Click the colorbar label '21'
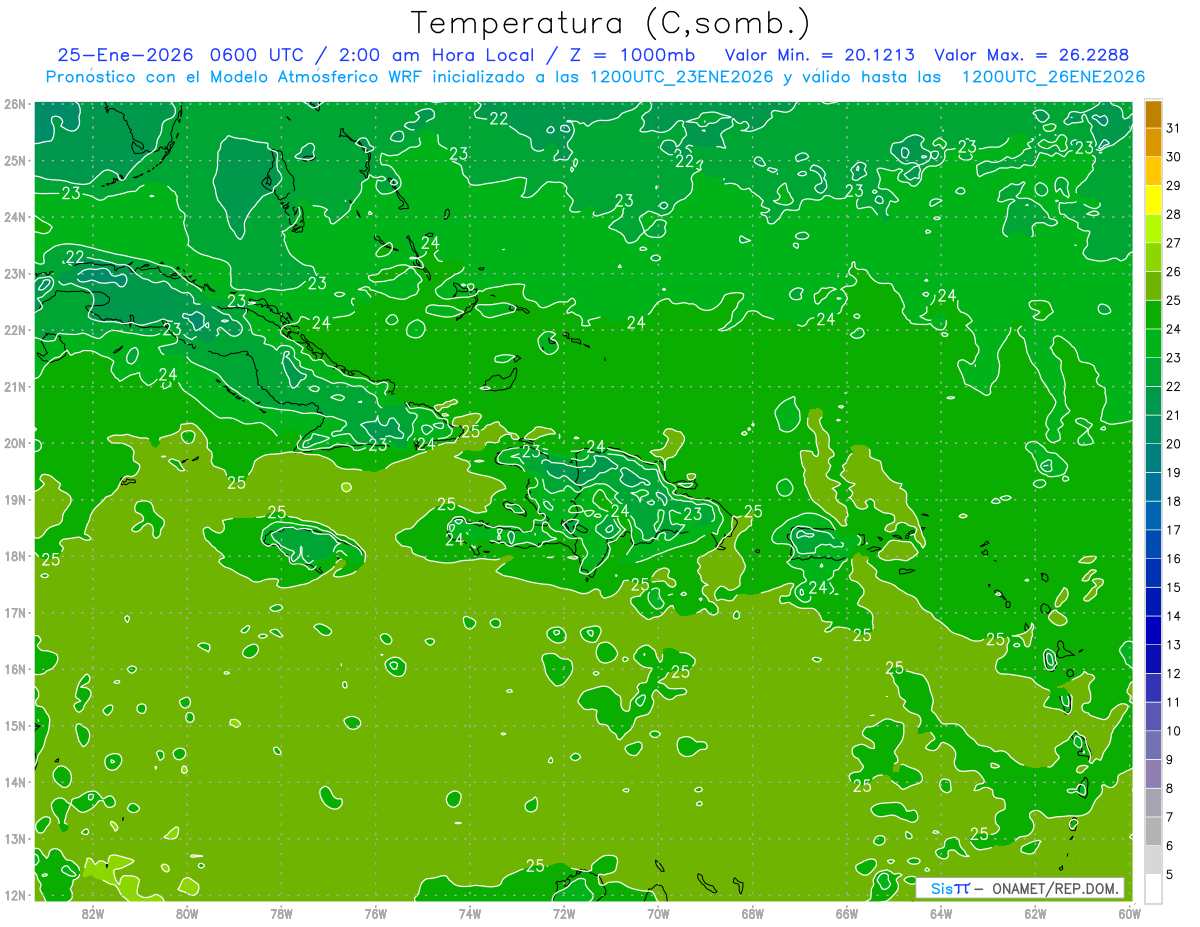This screenshot has width=1200, height=927. 1173,415
